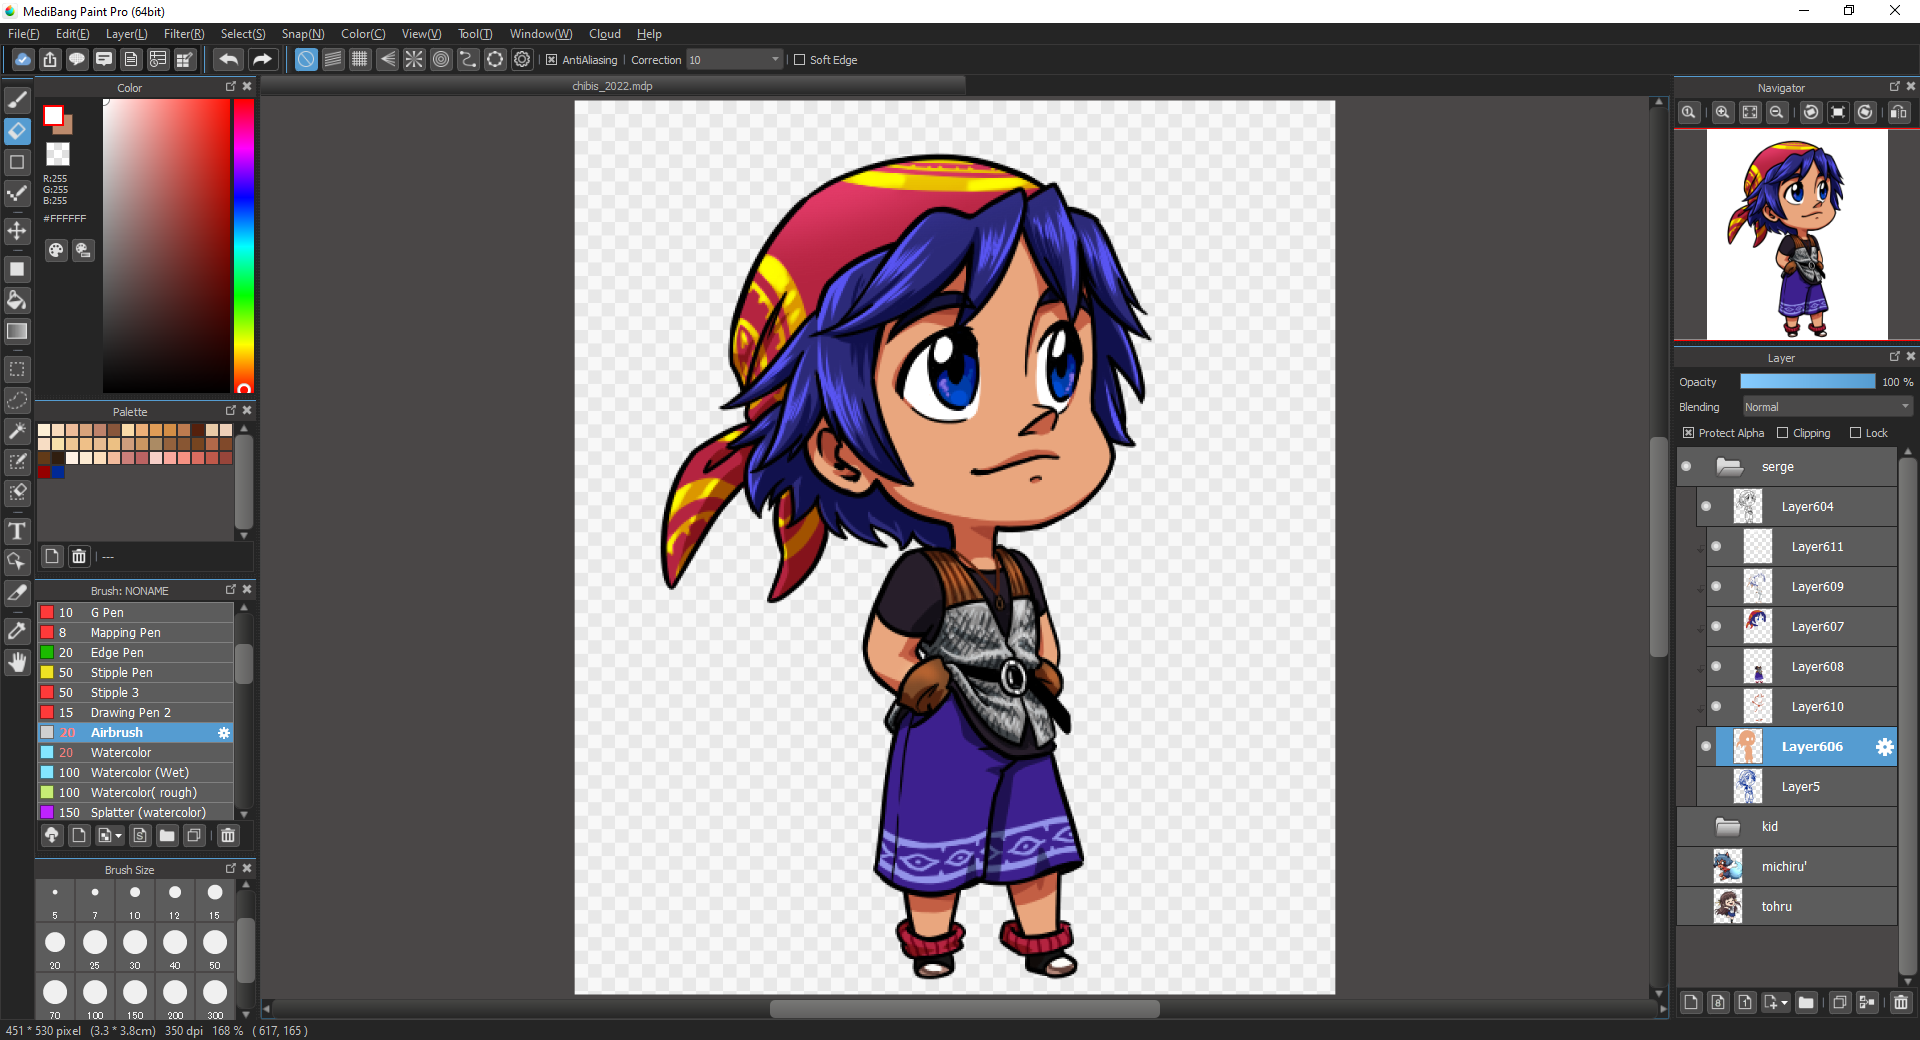This screenshot has height=1040, width=1920.
Task: Select the Bucket fill tool
Action: pos(17,300)
